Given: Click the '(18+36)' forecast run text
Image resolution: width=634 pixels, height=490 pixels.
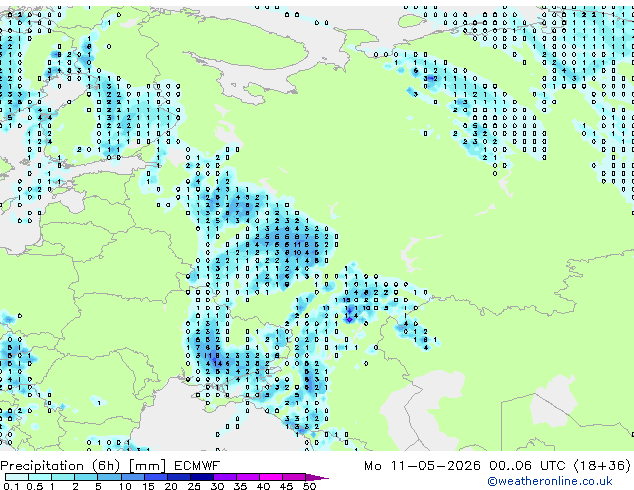Looking at the screenshot, I should point(602,466).
